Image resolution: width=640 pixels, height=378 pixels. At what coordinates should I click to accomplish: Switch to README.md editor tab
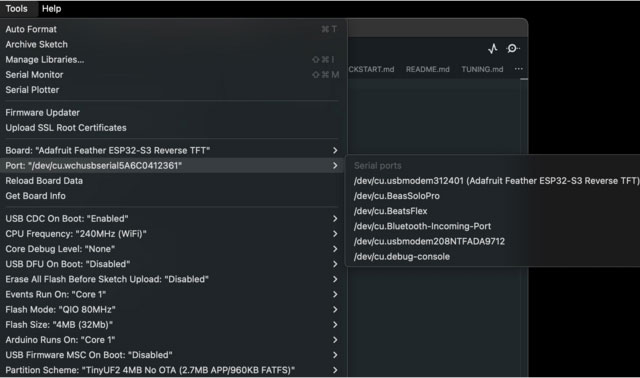(x=427, y=69)
